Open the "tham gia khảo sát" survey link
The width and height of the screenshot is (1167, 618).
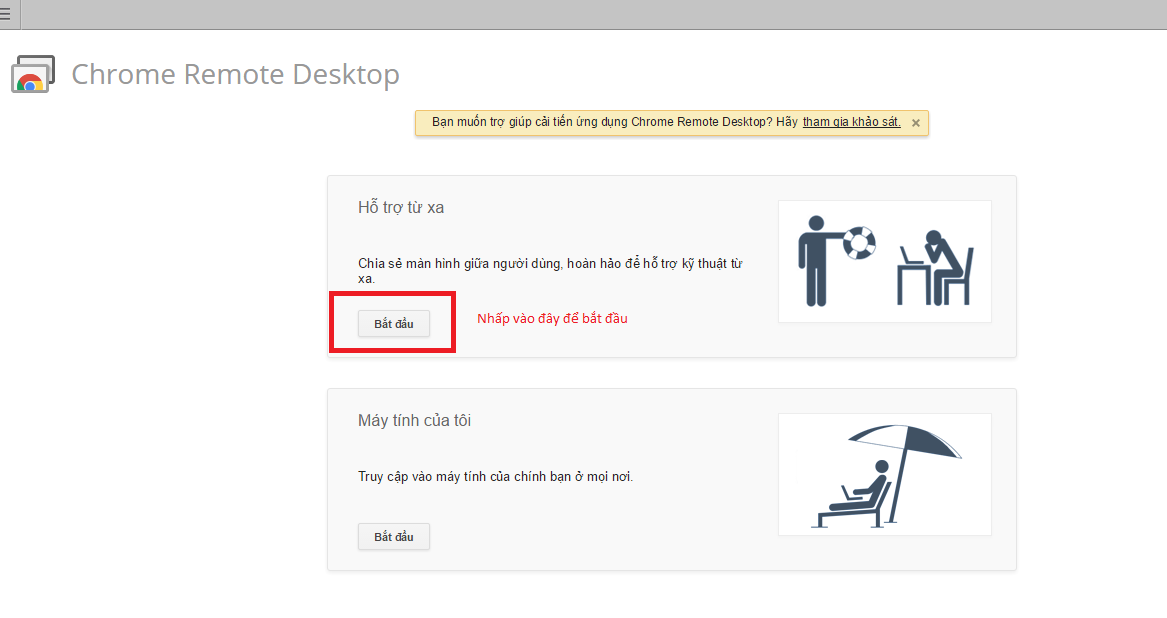point(851,122)
